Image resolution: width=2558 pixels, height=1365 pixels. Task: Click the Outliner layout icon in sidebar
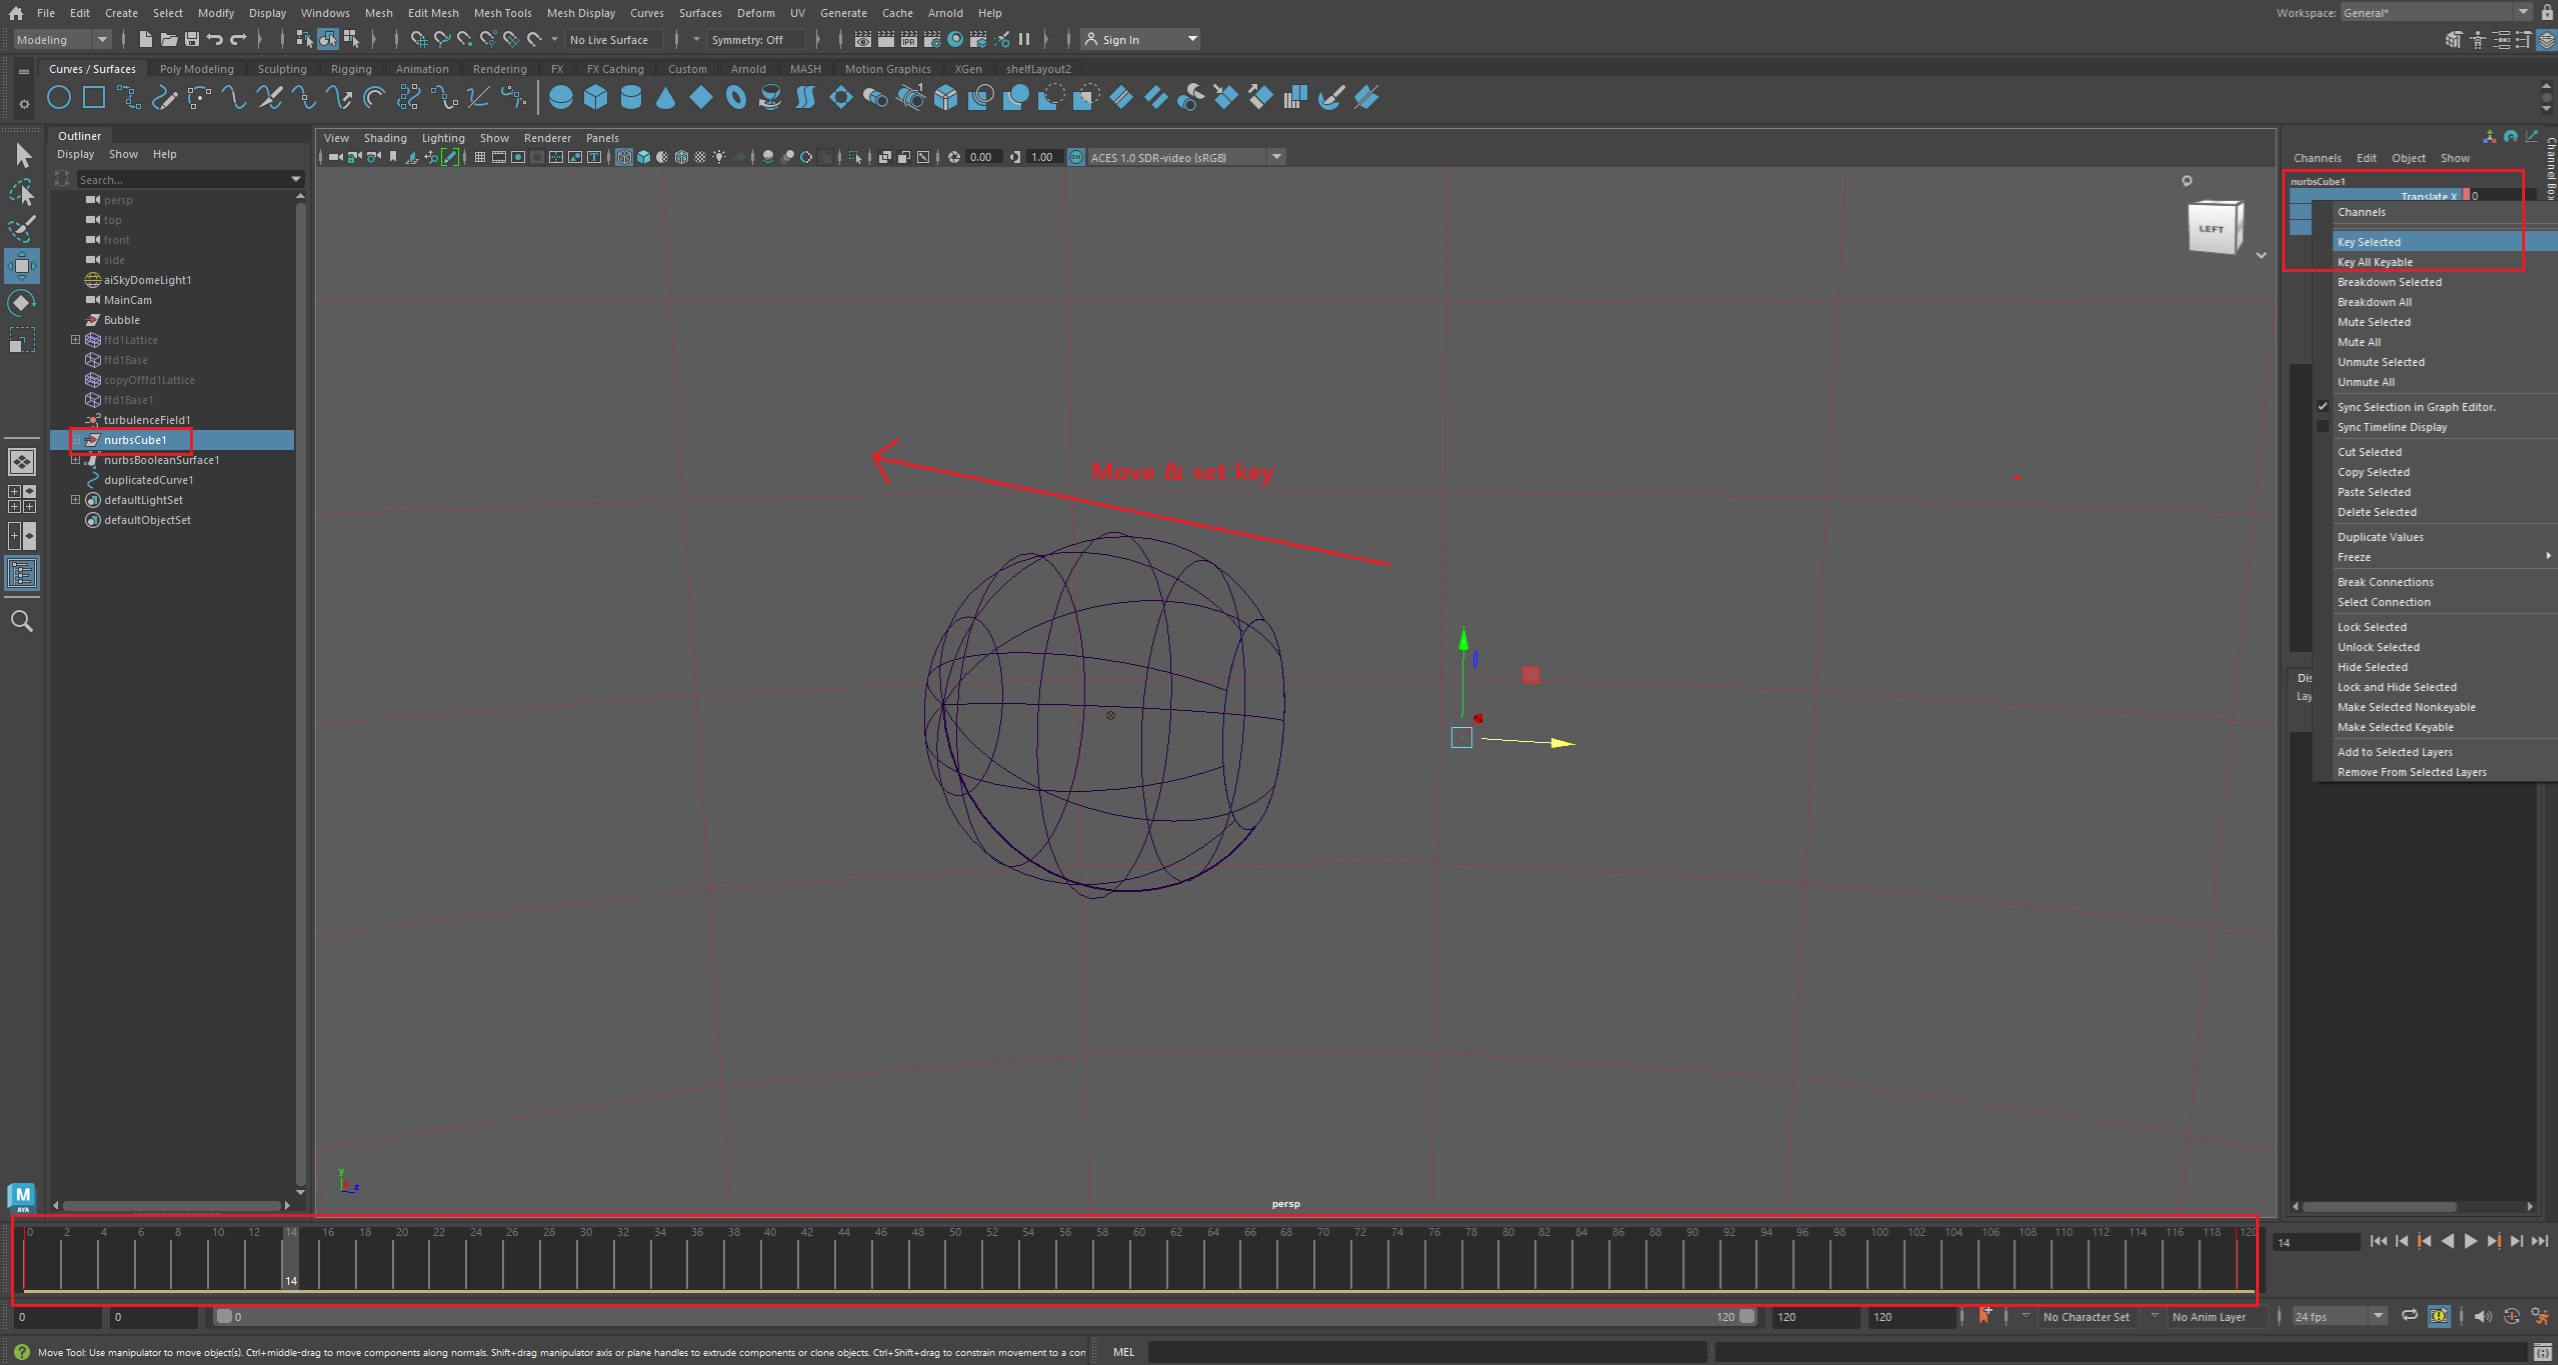(21, 573)
